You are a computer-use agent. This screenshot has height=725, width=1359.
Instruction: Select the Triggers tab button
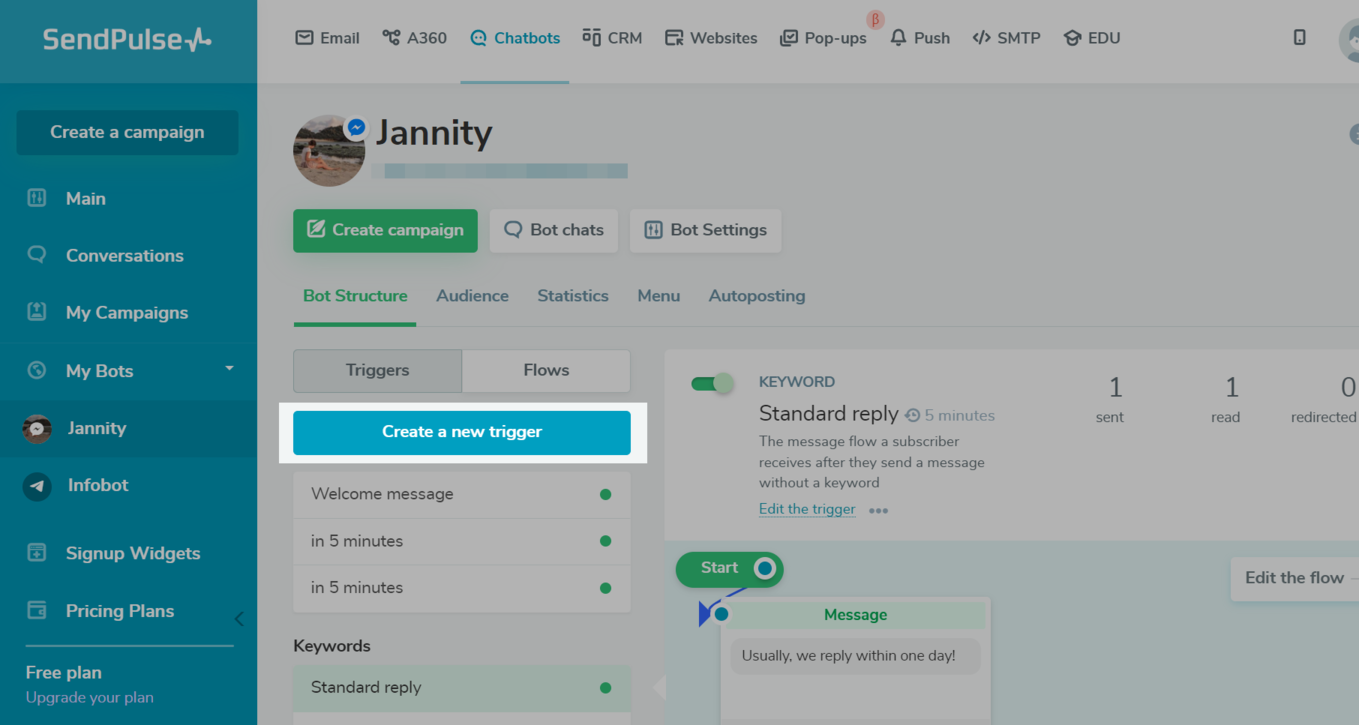click(x=377, y=370)
